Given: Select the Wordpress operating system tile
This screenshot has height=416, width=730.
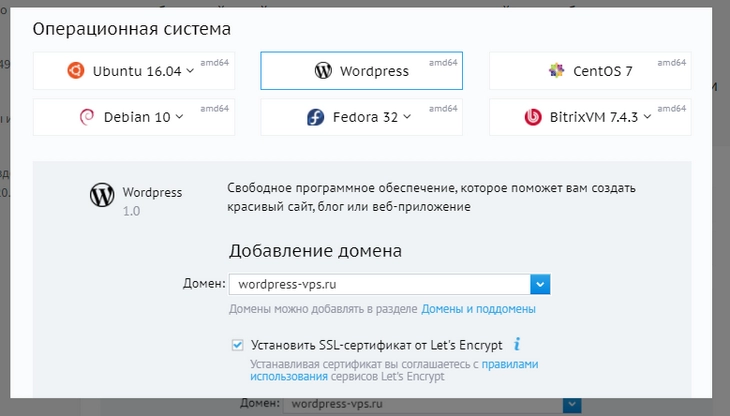Looking at the screenshot, I should click(361, 71).
